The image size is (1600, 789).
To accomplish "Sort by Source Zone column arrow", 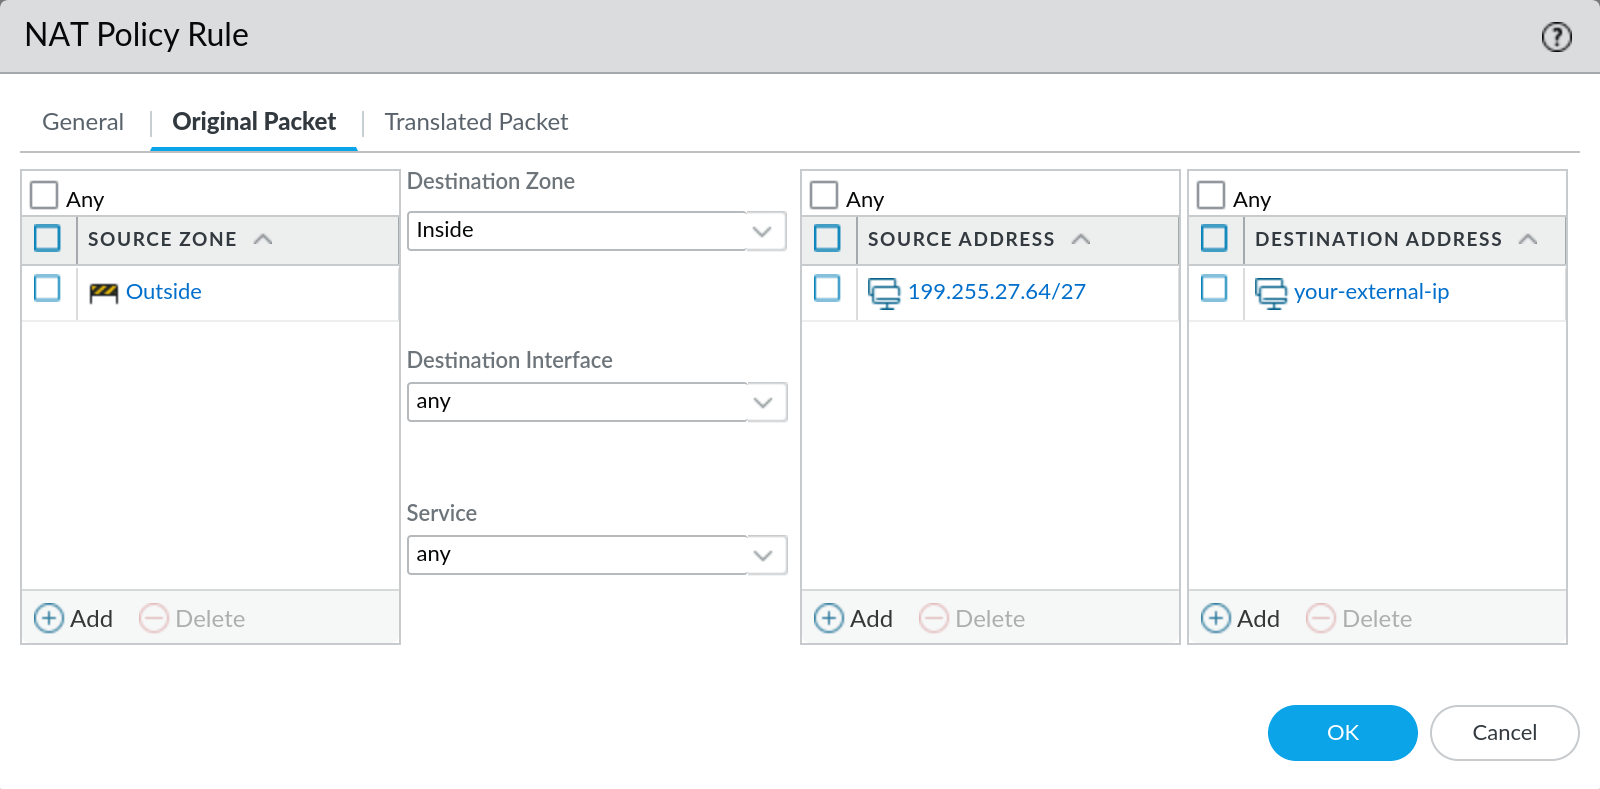I will 263,239.
